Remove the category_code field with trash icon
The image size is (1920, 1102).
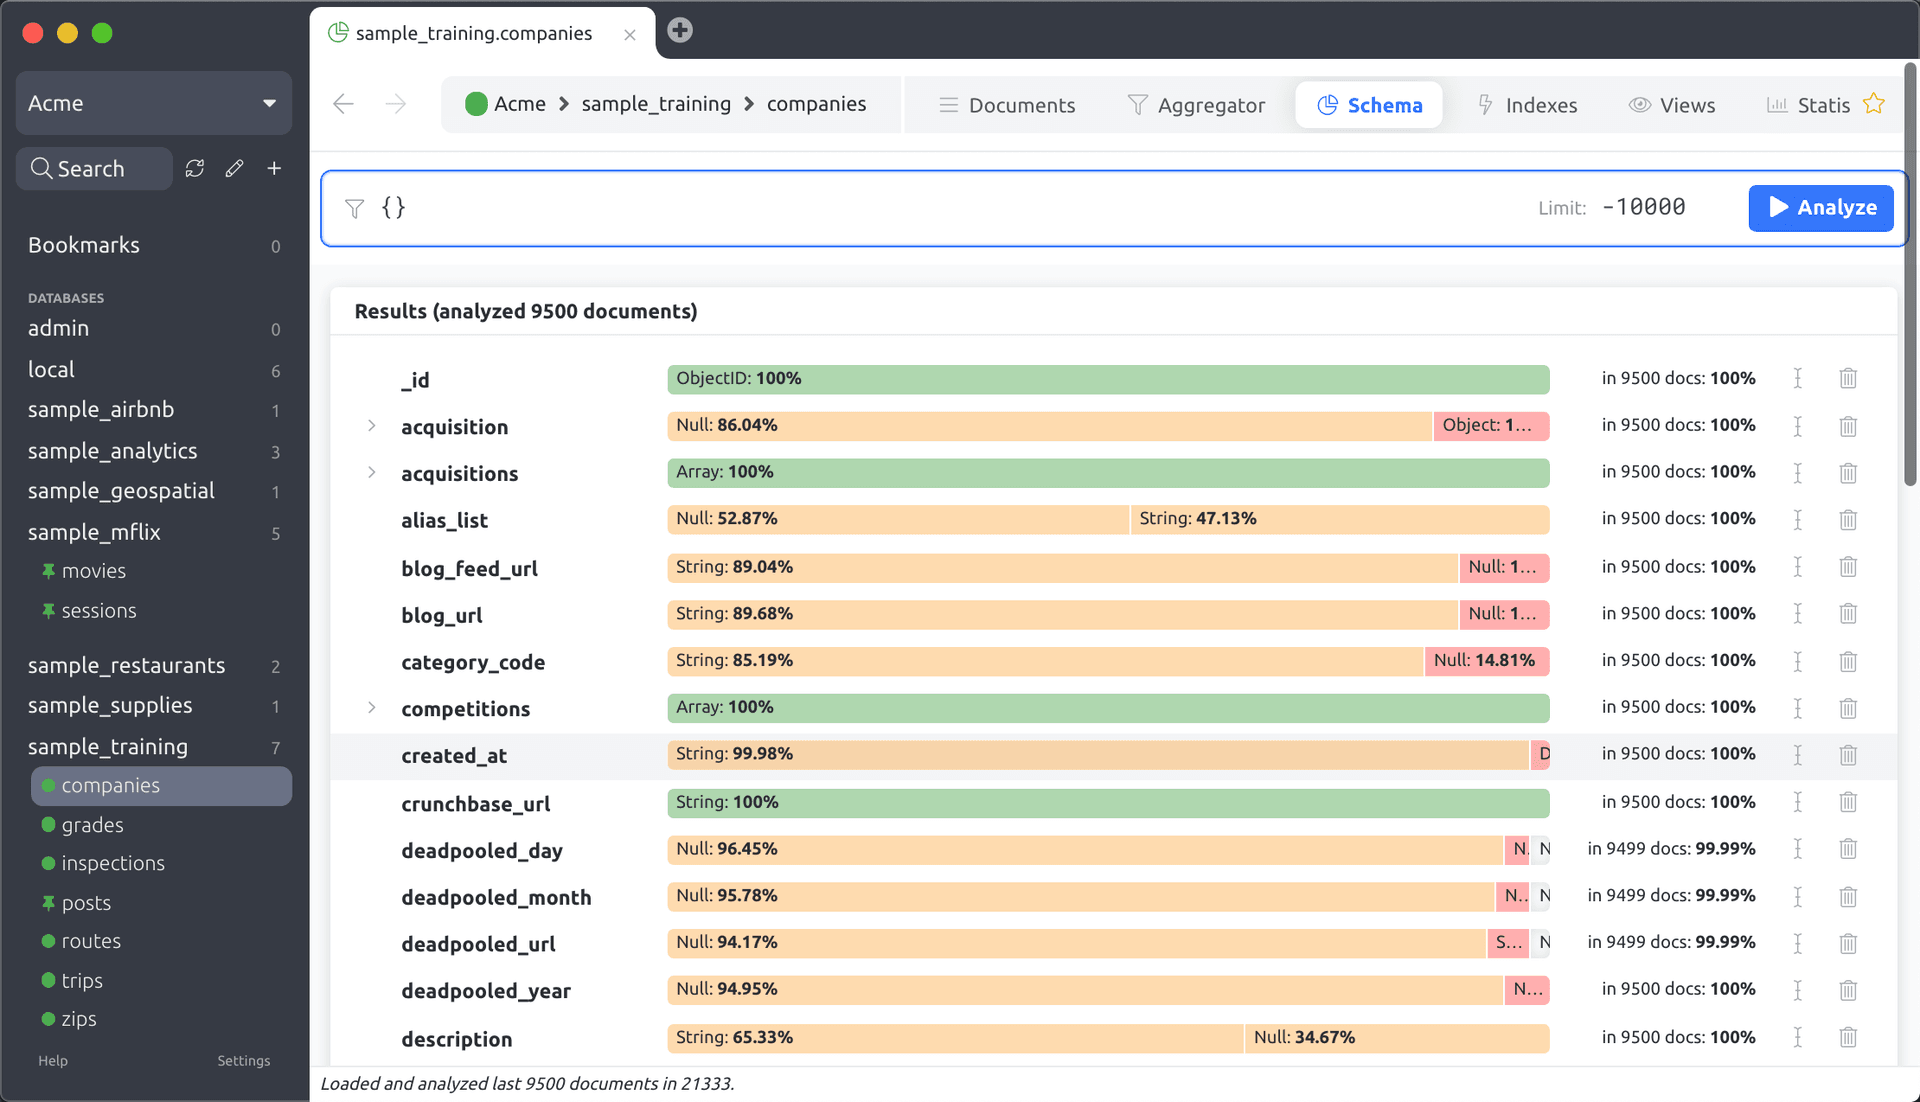point(1847,660)
